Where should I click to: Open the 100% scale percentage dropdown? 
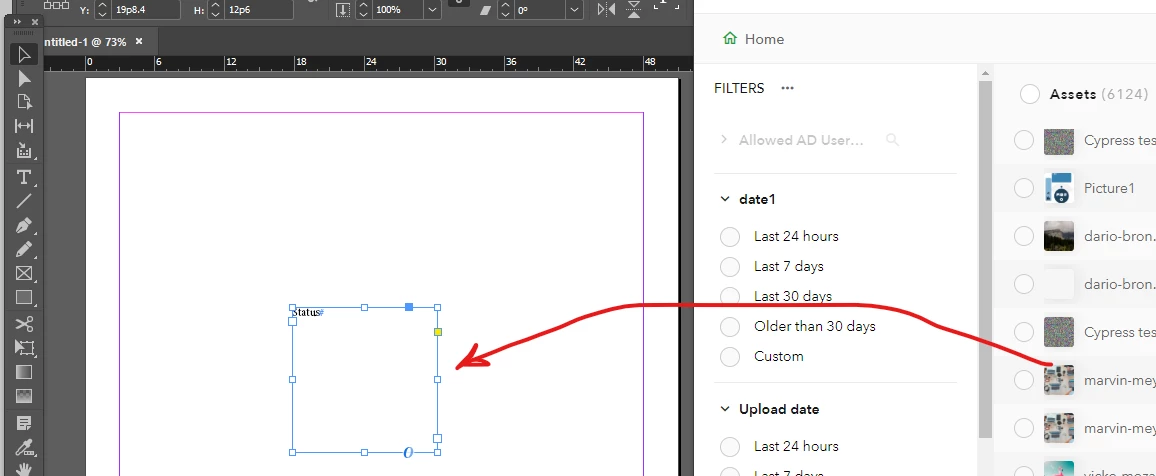pos(432,10)
